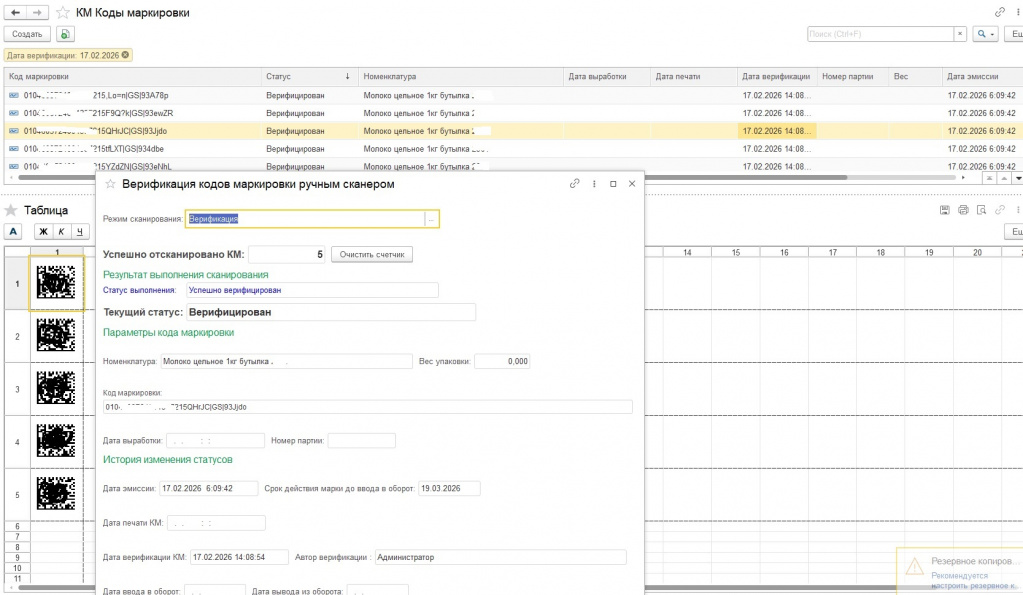Get link icon in main window header
The image size is (1023, 595).
pyautogui.click(x=1000, y=12)
